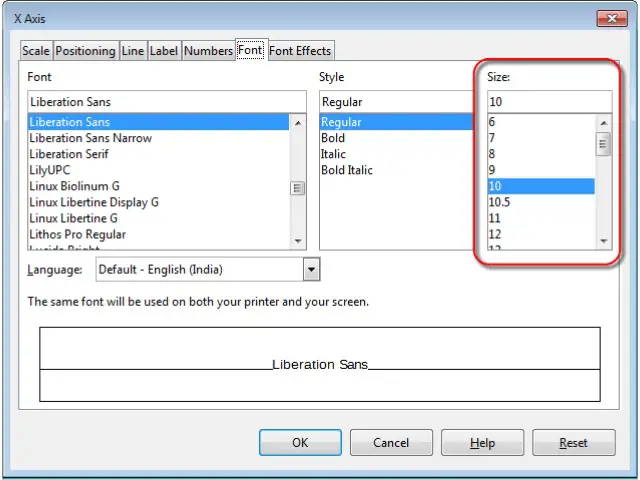This screenshot has width=640, height=480.
Task: Click size list scroll up arrow
Action: click(604, 123)
